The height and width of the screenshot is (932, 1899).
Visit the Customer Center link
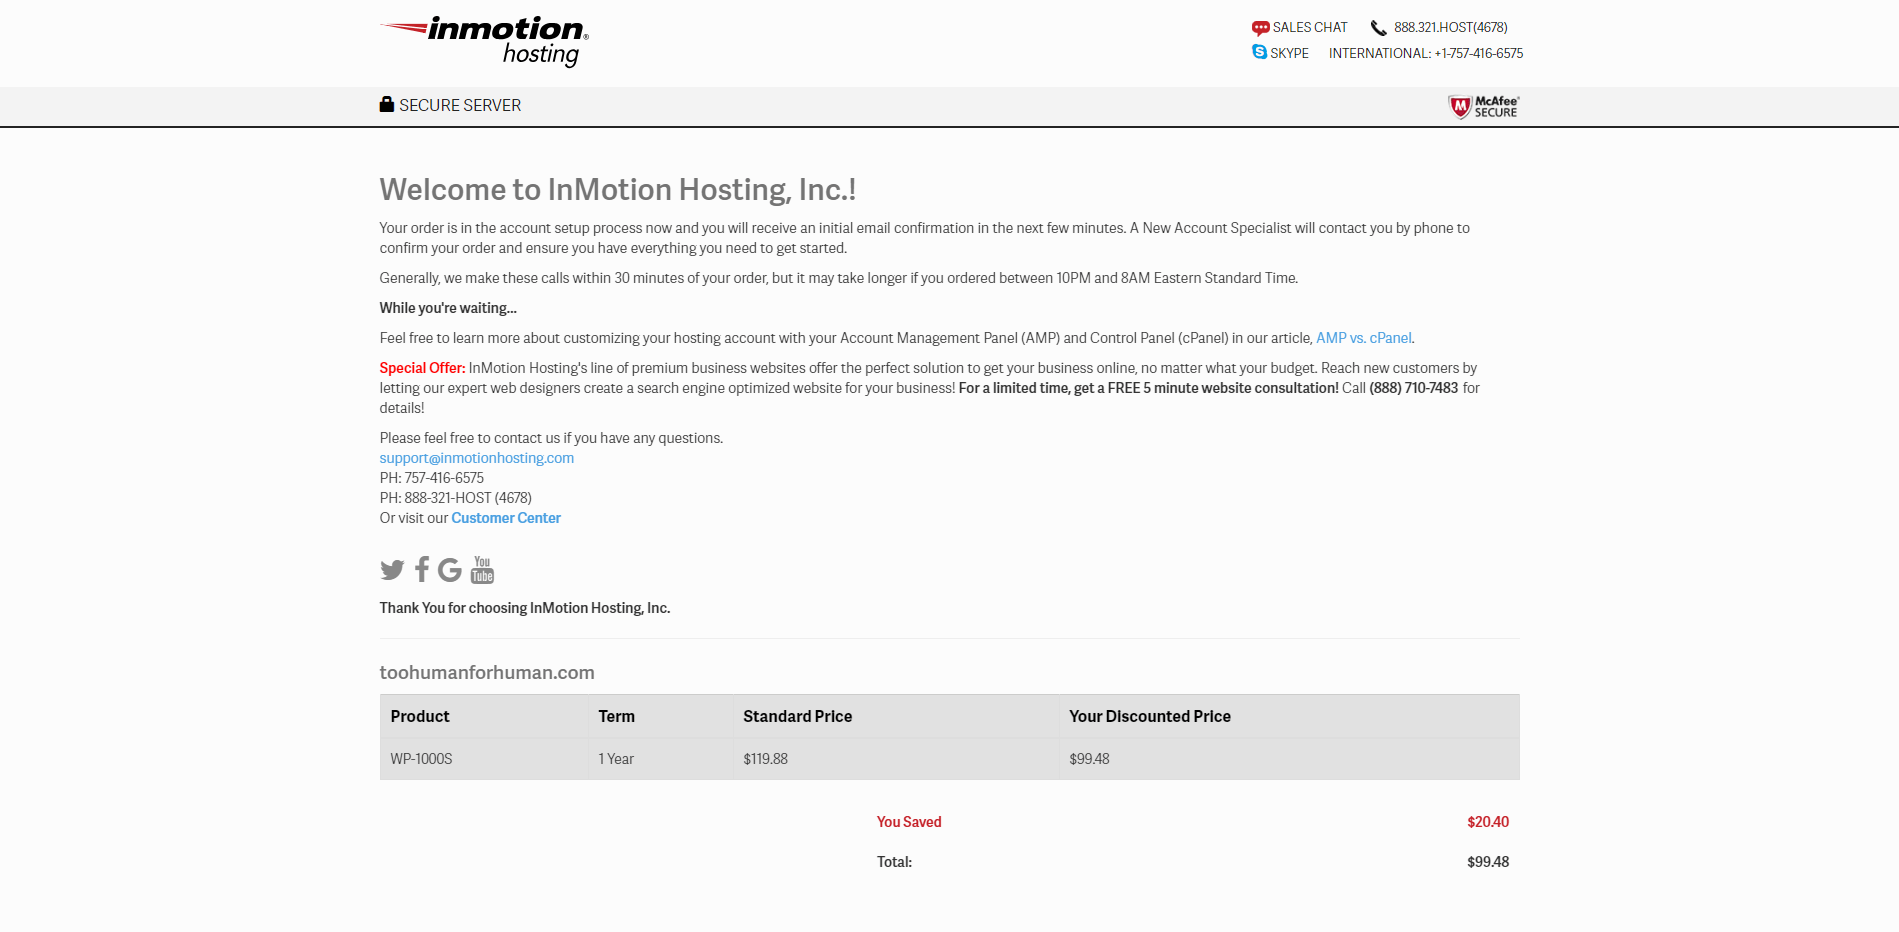coord(506,518)
